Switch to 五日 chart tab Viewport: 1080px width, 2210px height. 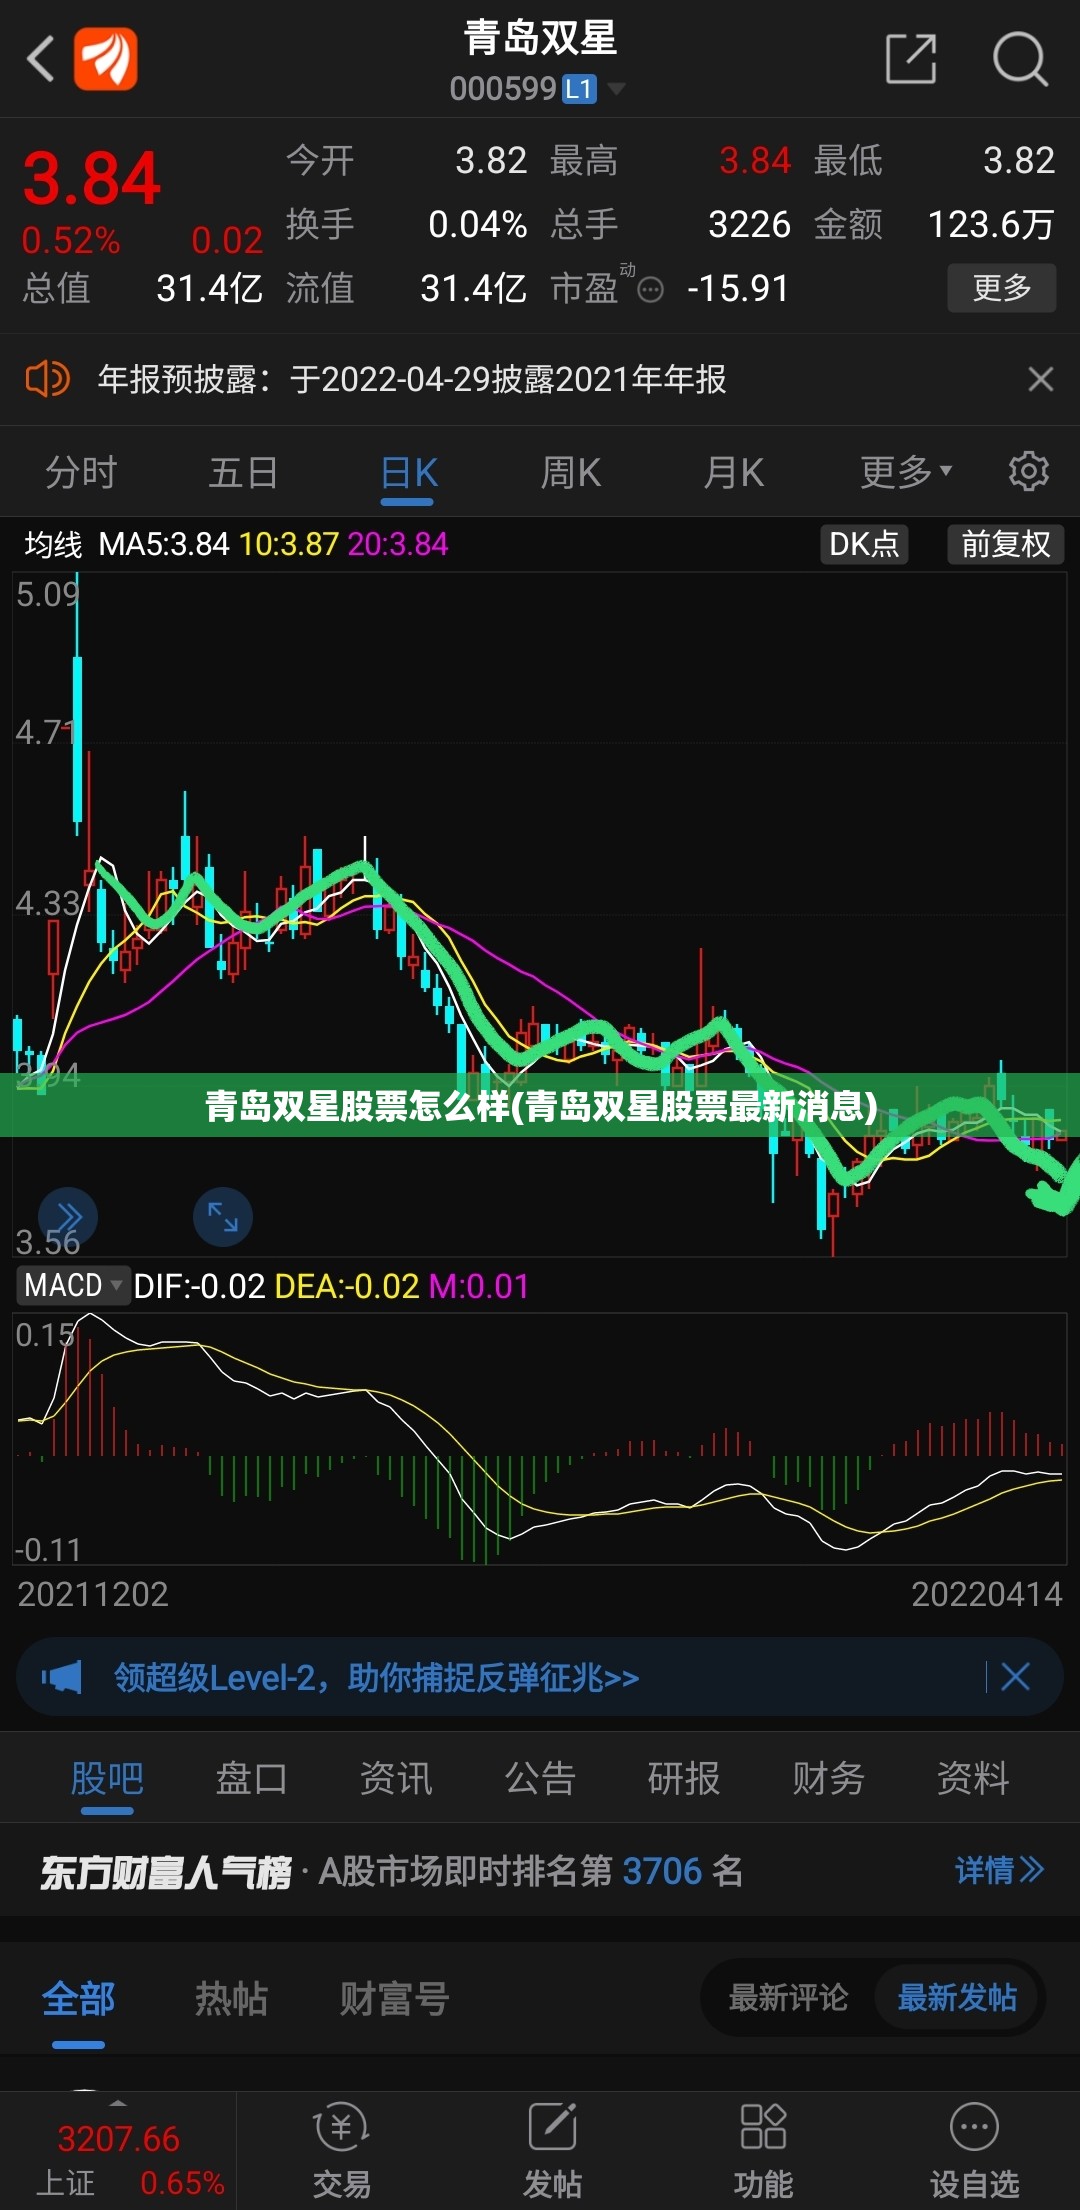pyautogui.click(x=243, y=472)
